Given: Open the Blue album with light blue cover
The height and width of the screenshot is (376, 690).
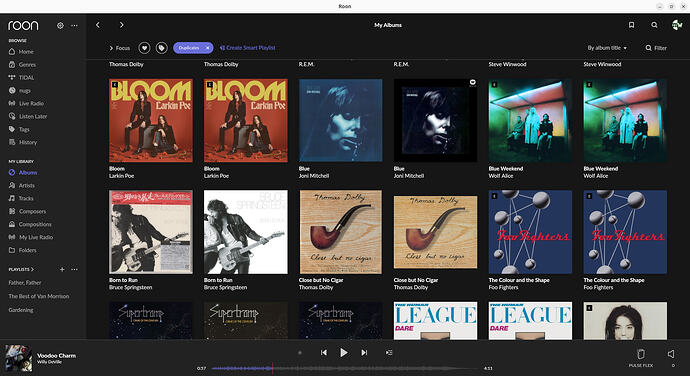Looking at the screenshot, I should (341, 121).
